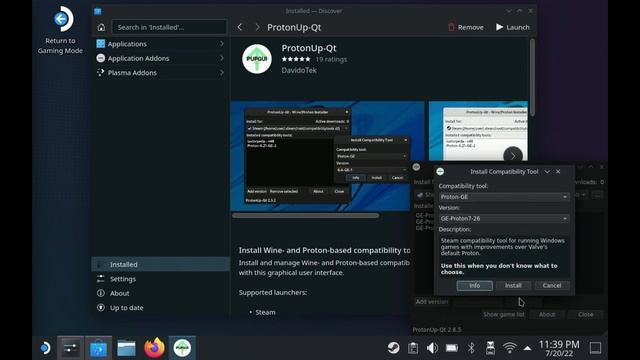This screenshot has width=640, height=360.
Task: Click the ProtonUp-Qt taskbar icon
Action: point(182,348)
